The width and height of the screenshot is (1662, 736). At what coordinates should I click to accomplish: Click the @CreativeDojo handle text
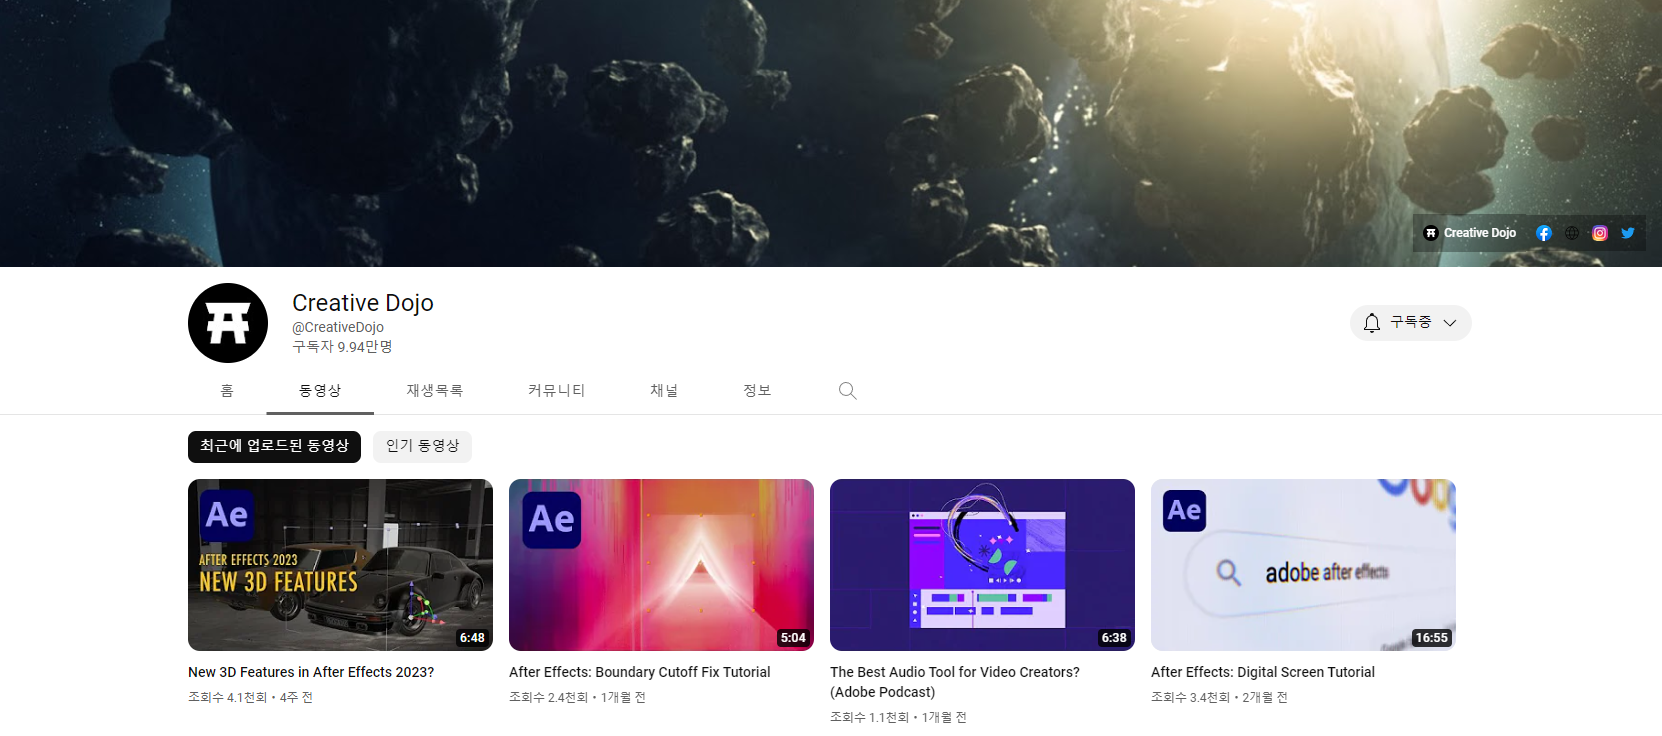tap(338, 327)
